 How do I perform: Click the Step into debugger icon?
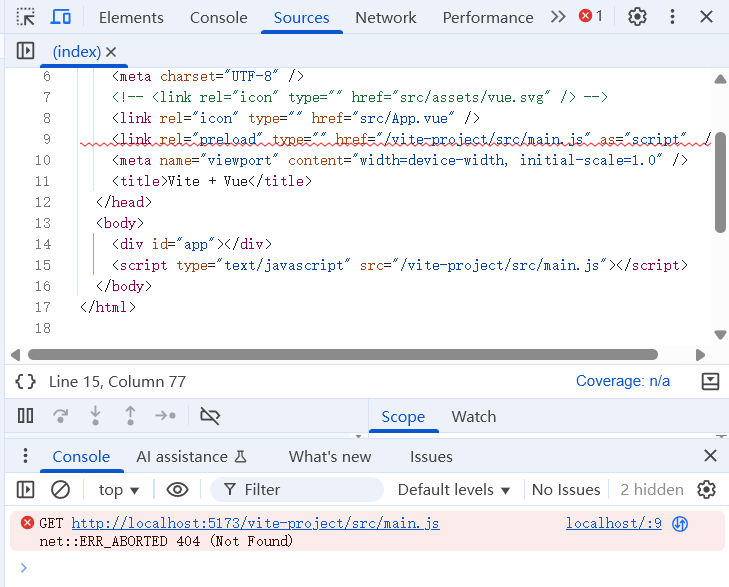coord(95,416)
